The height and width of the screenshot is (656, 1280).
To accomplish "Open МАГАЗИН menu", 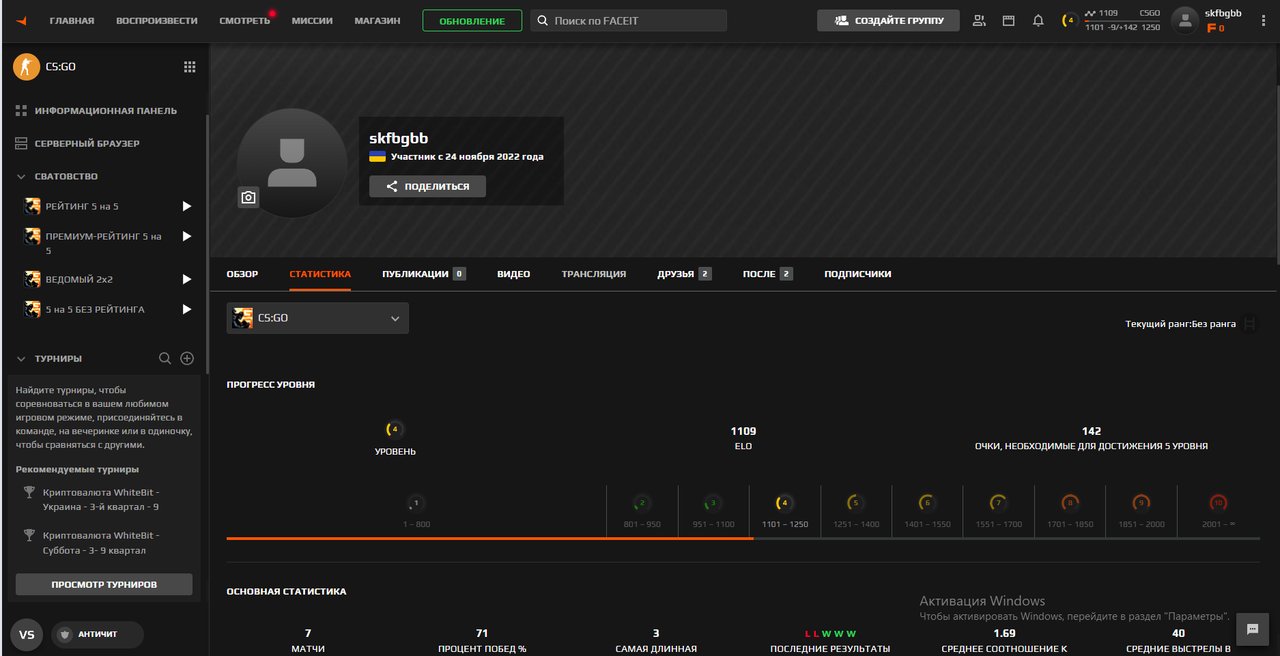I will (377, 21).
